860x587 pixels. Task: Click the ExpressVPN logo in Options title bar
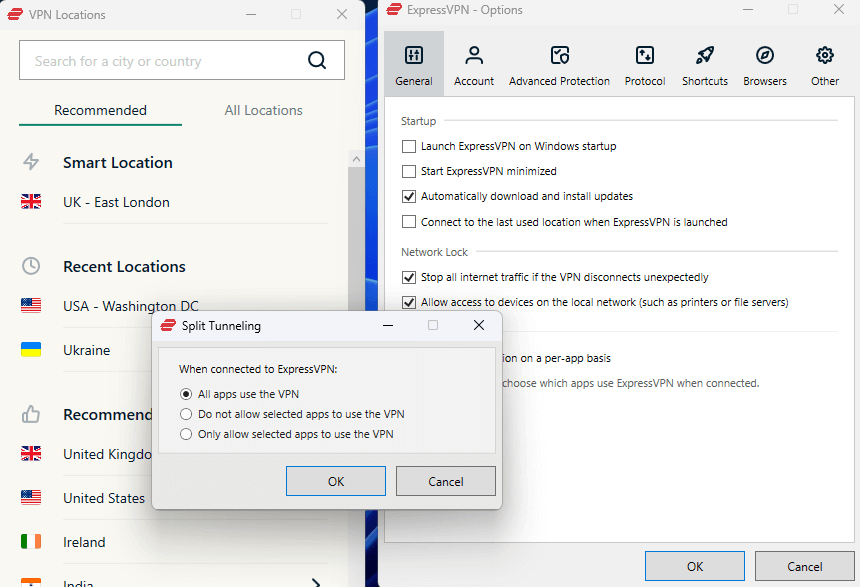pos(394,9)
